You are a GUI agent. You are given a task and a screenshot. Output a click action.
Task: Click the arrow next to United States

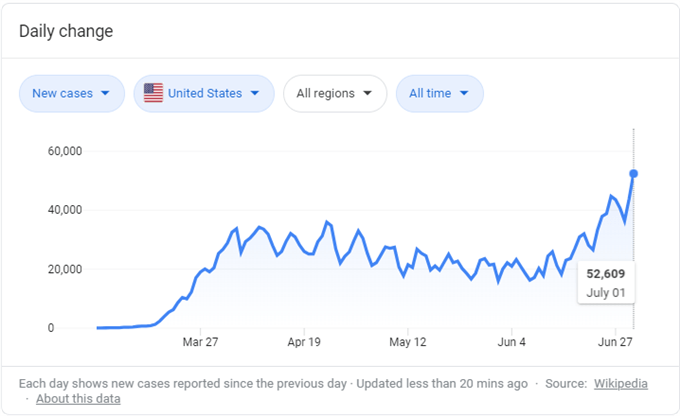(x=255, y=93)
